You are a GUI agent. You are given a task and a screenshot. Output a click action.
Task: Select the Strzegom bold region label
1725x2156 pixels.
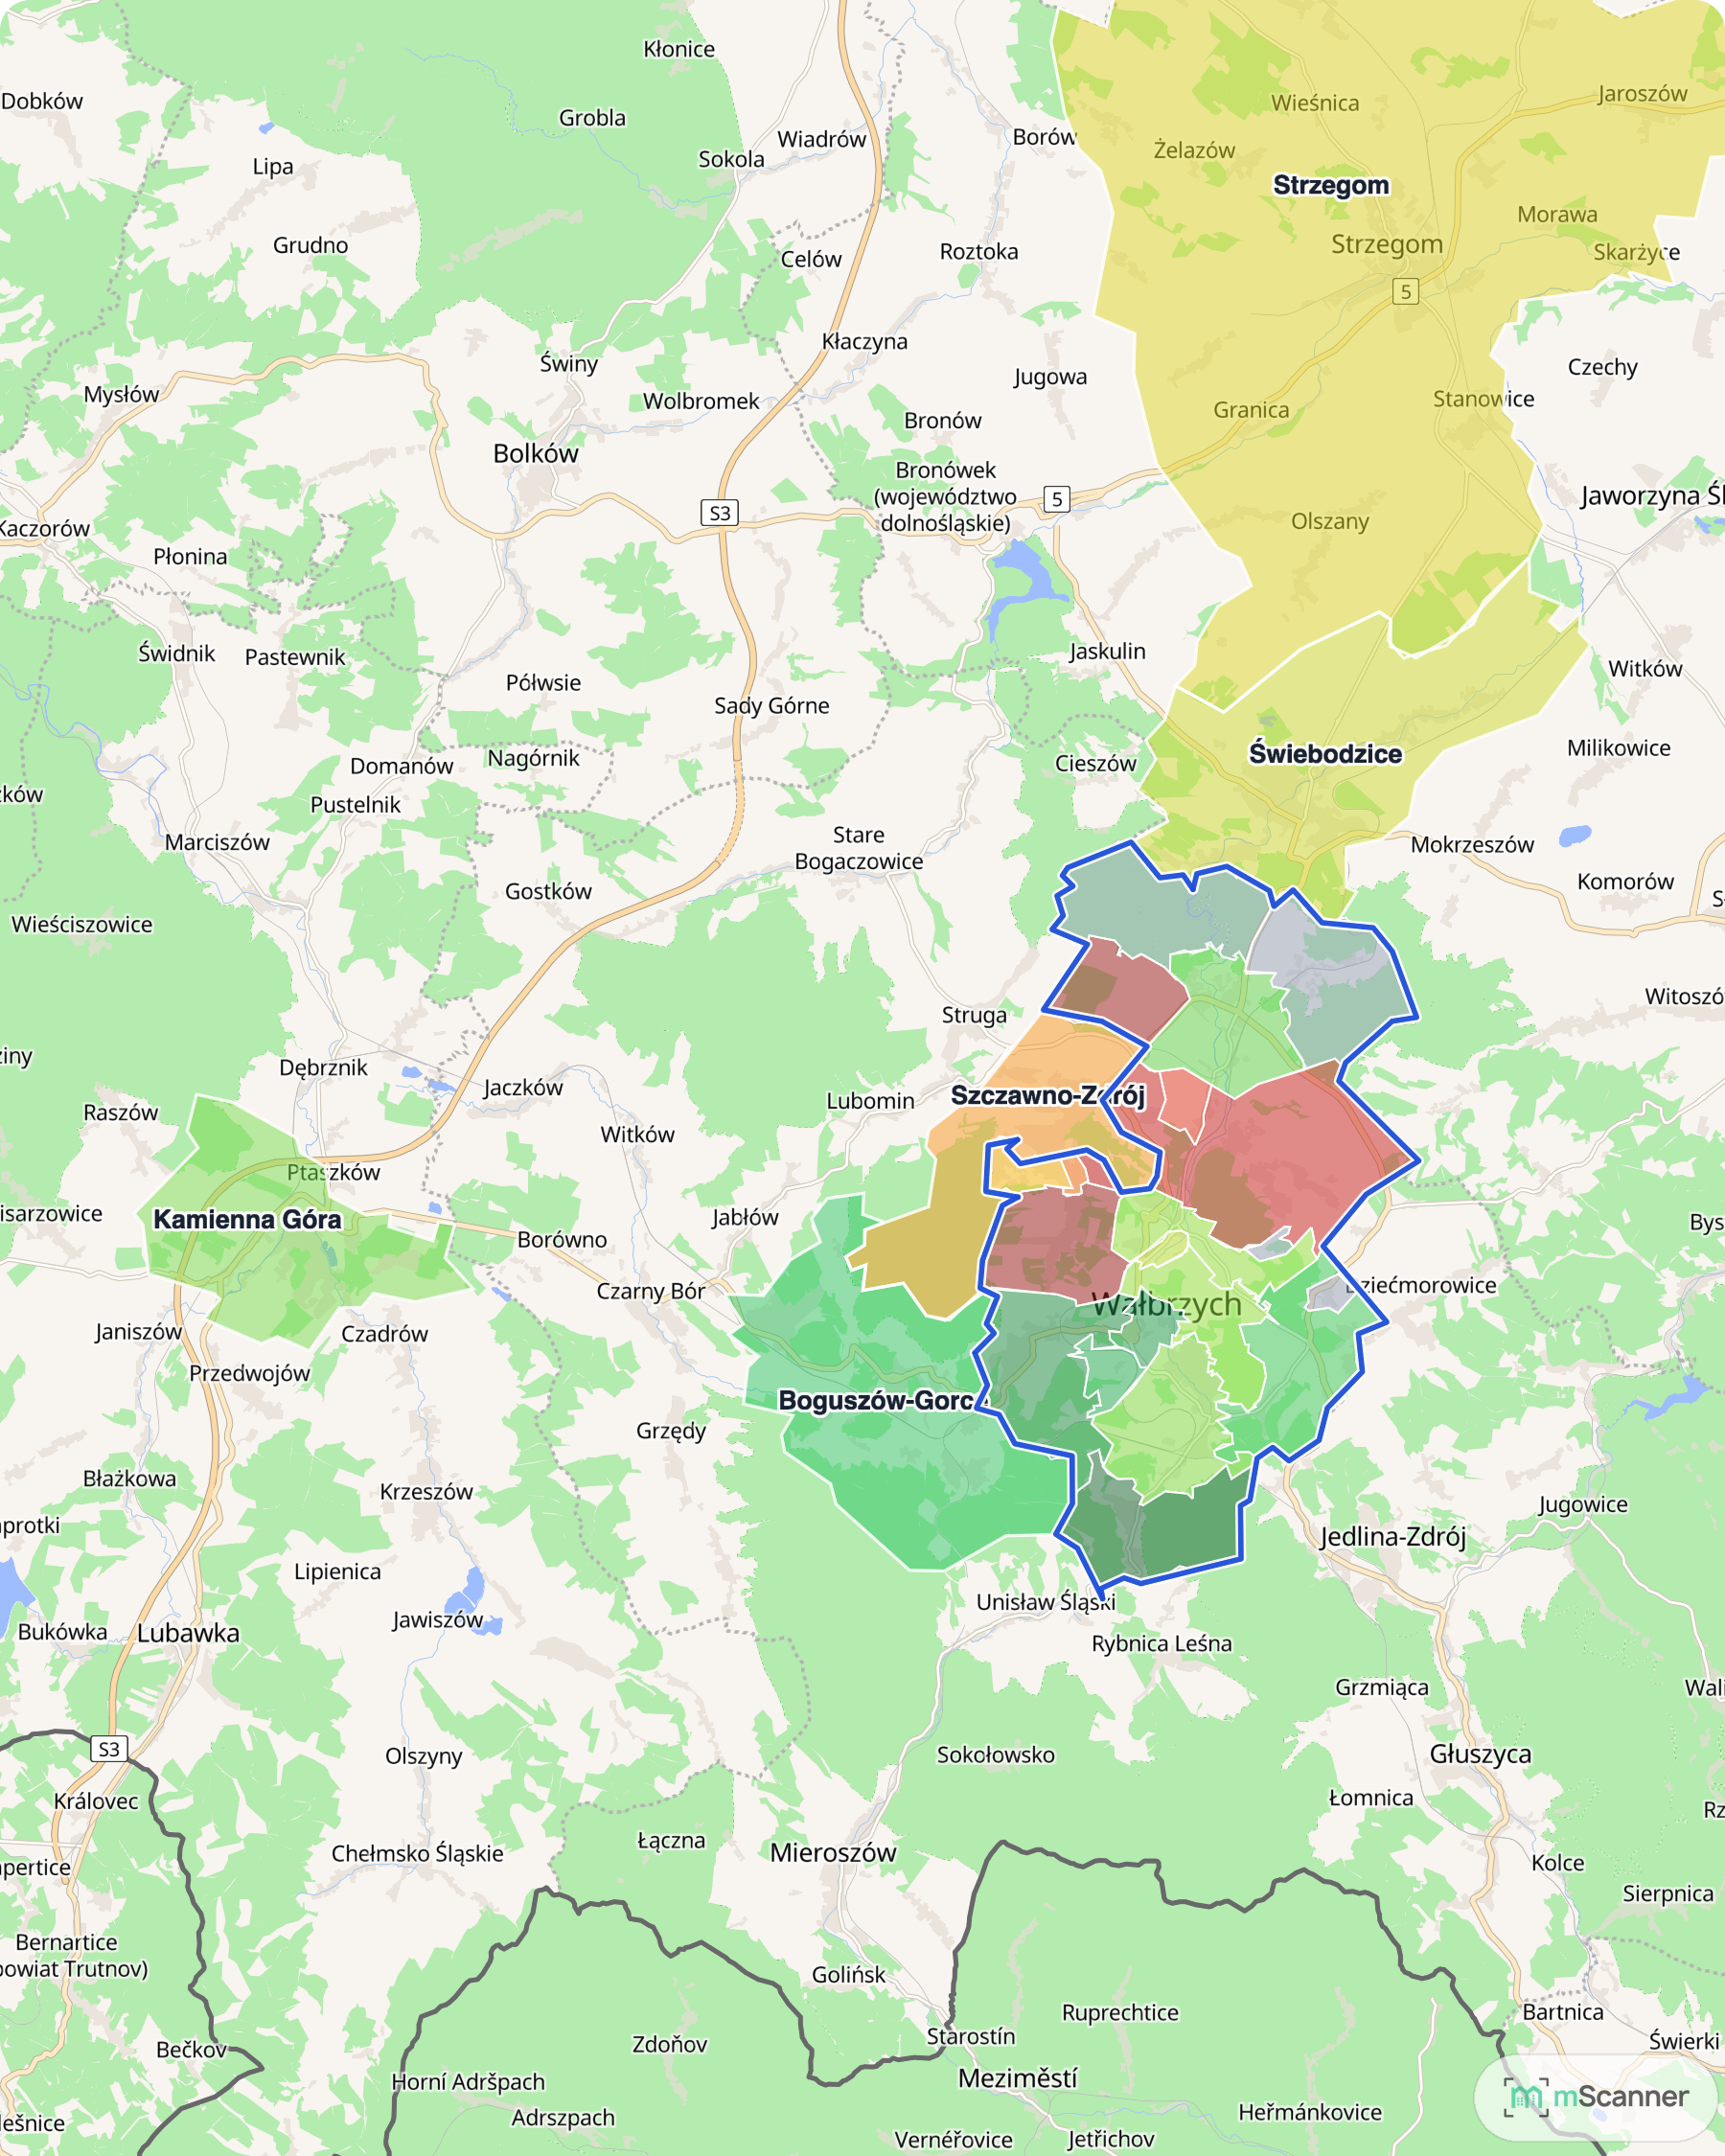point(1331,185)
